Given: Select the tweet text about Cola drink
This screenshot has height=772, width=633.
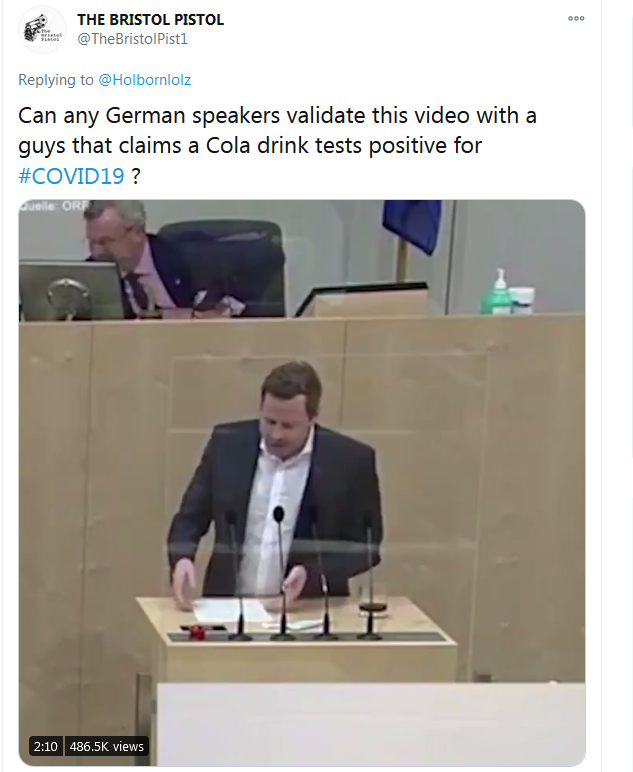Looking at the screenshot, I should click(x=277, y=145).
